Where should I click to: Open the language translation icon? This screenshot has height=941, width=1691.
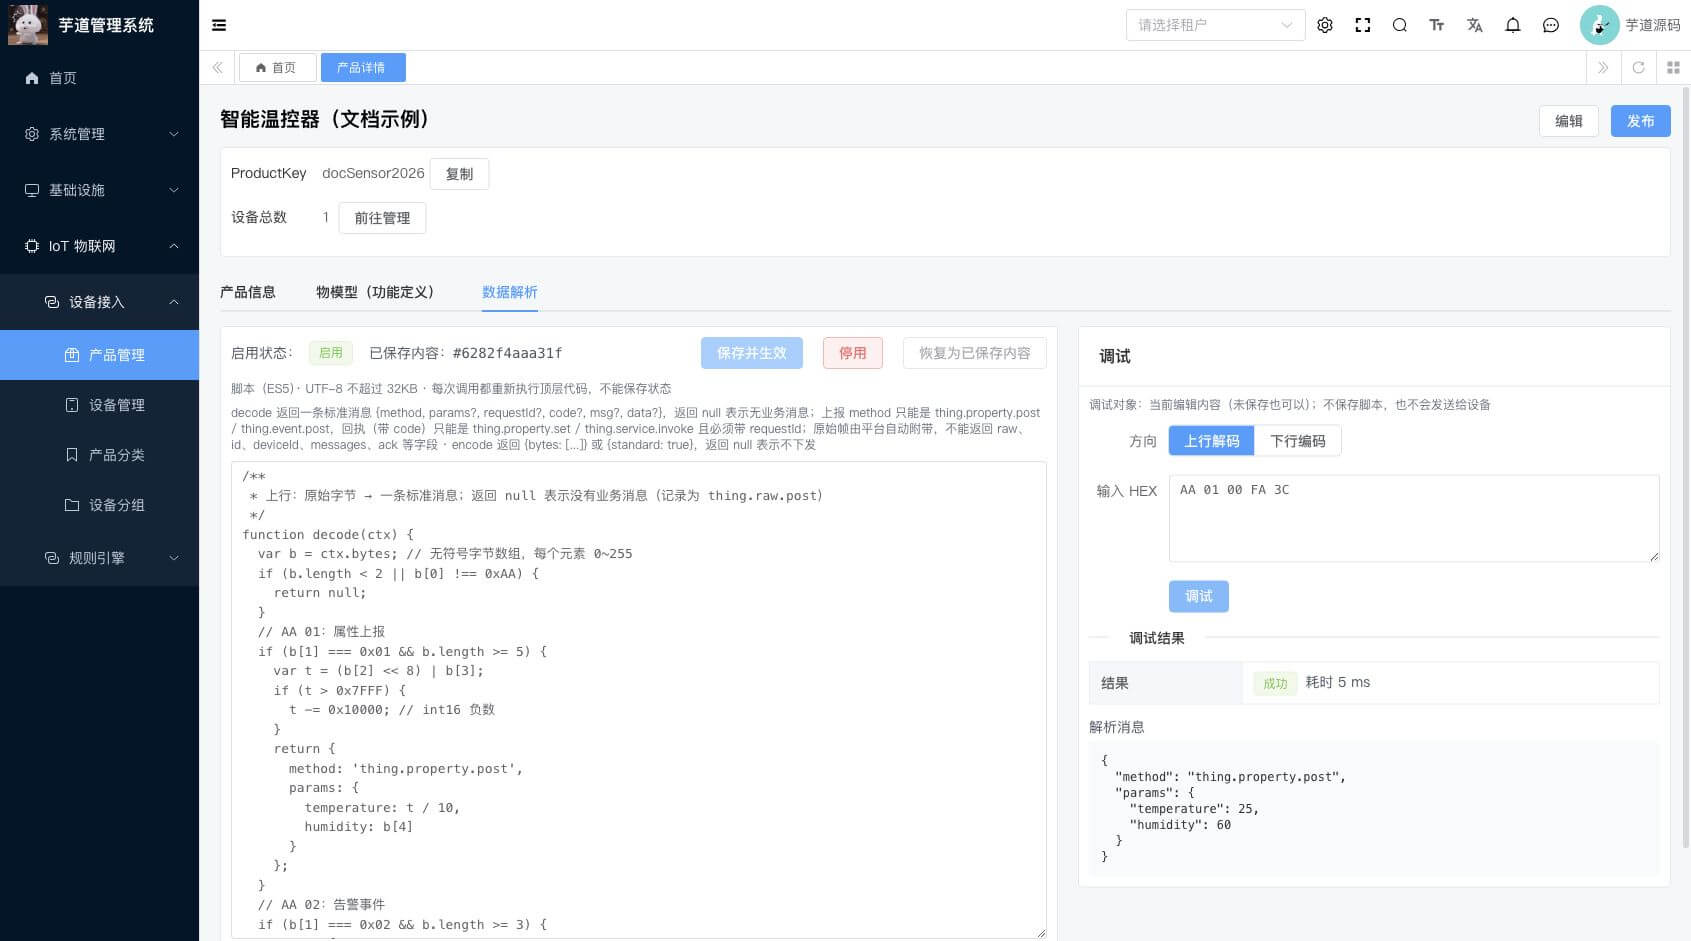point(1475,25)
